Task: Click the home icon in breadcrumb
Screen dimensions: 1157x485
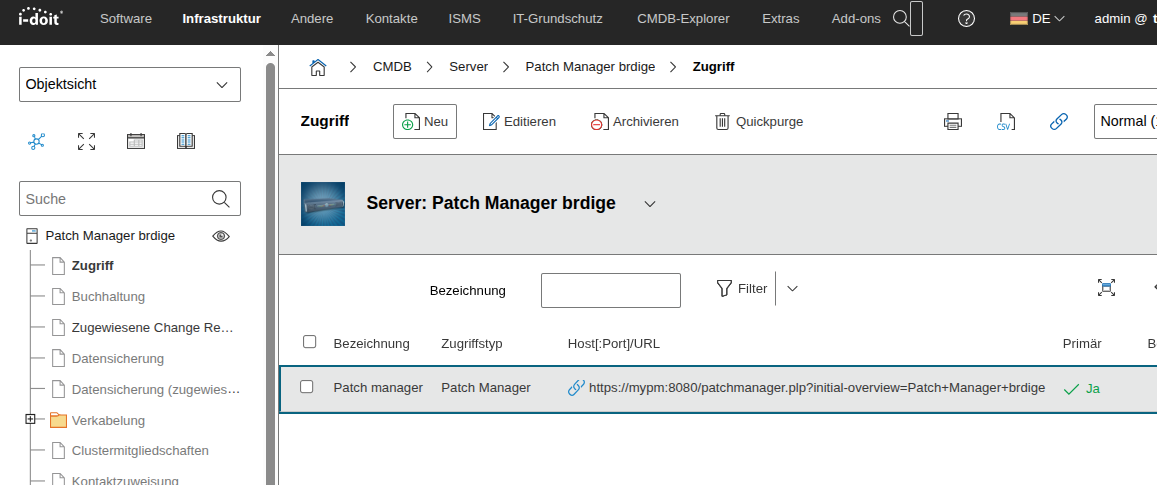Action: coord(318,67)
